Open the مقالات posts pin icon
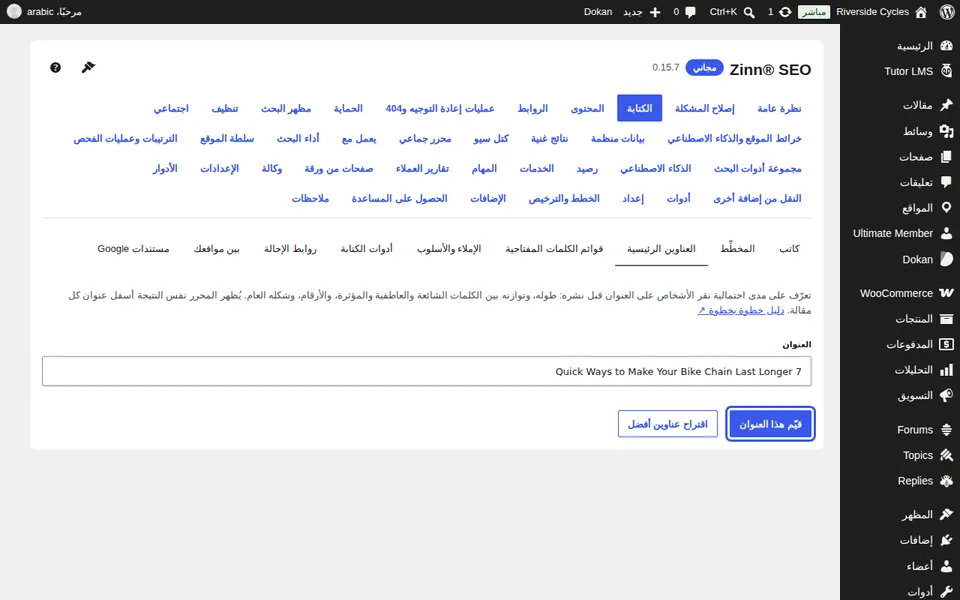960x600 pixels. 947,105
